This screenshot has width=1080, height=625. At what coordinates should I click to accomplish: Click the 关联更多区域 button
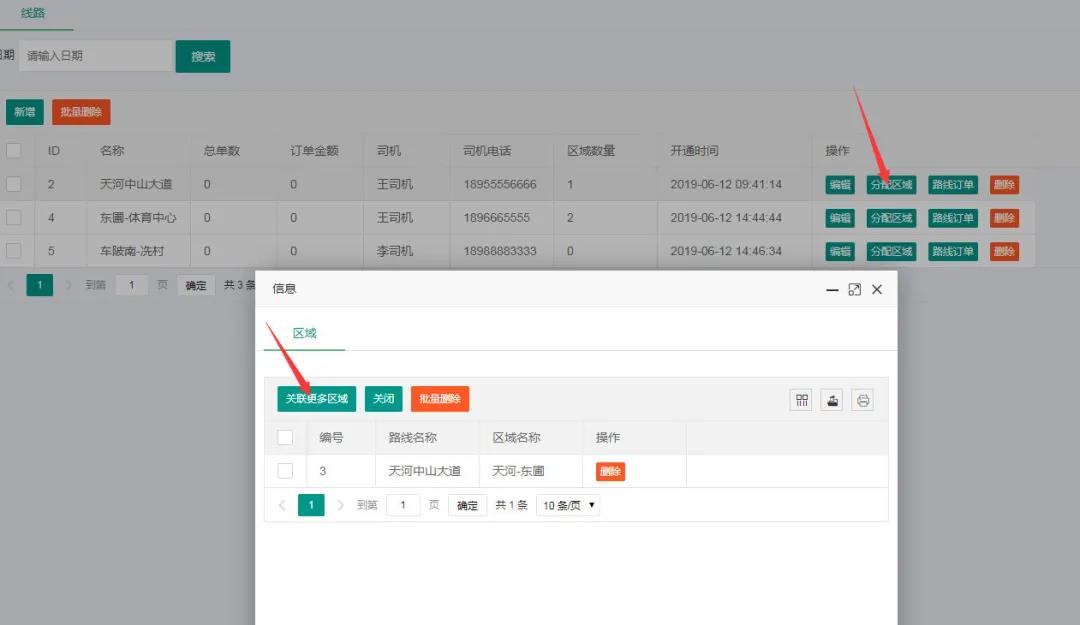coord(316,399)
